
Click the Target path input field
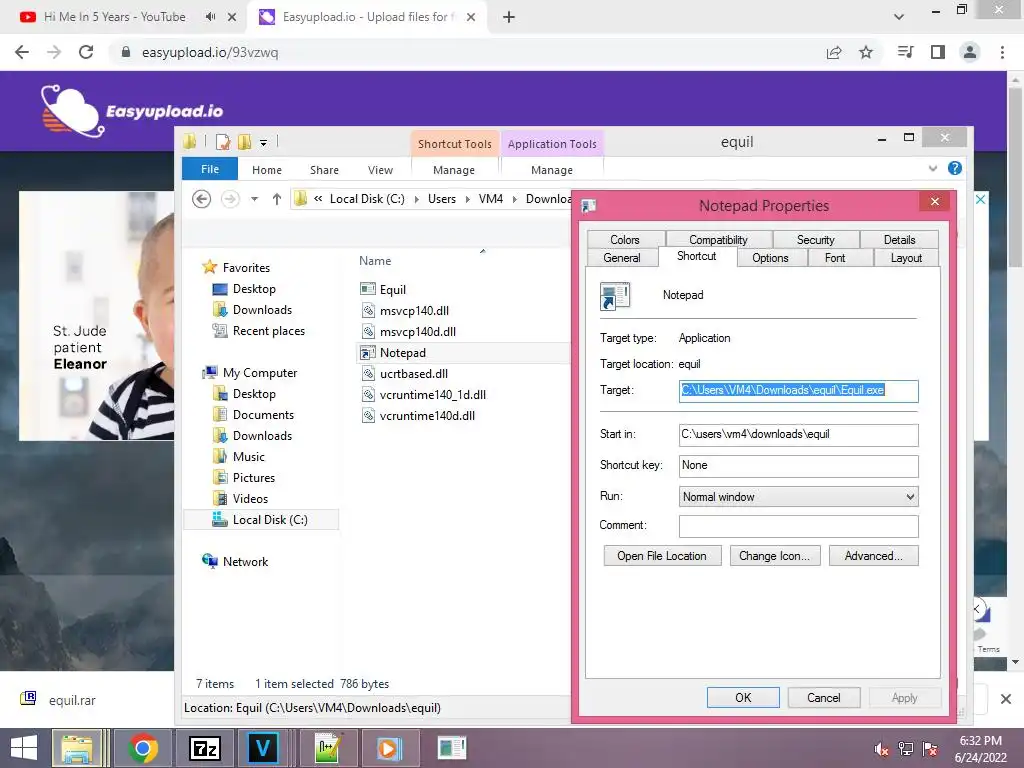coord(798,391)
